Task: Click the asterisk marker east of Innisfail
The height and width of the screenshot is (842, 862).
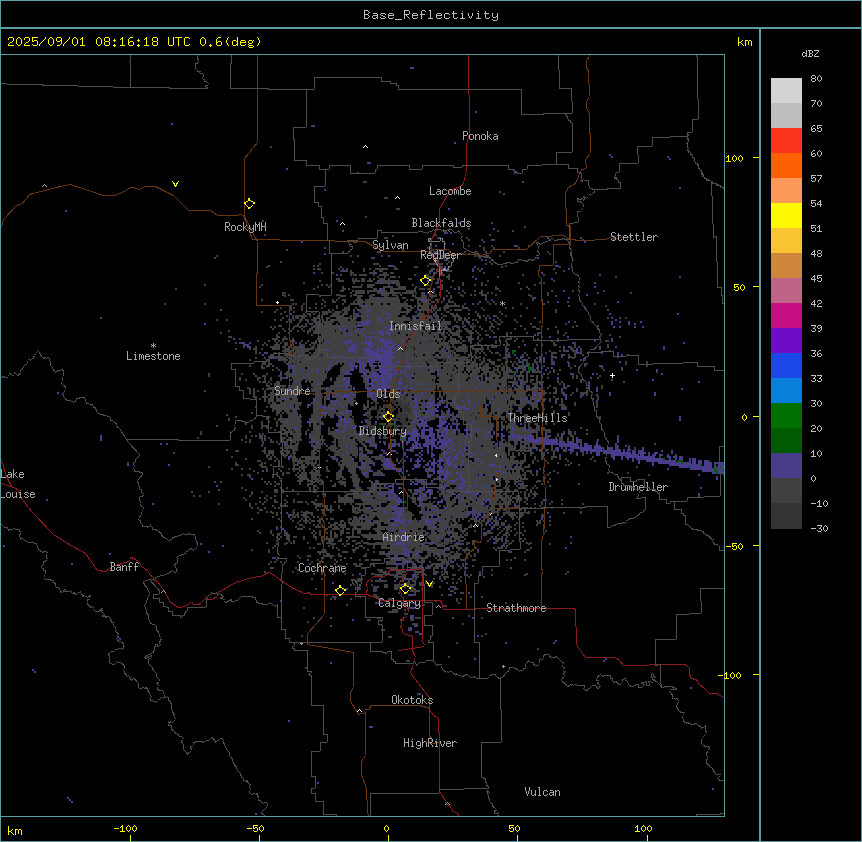Action: (502, 303)
